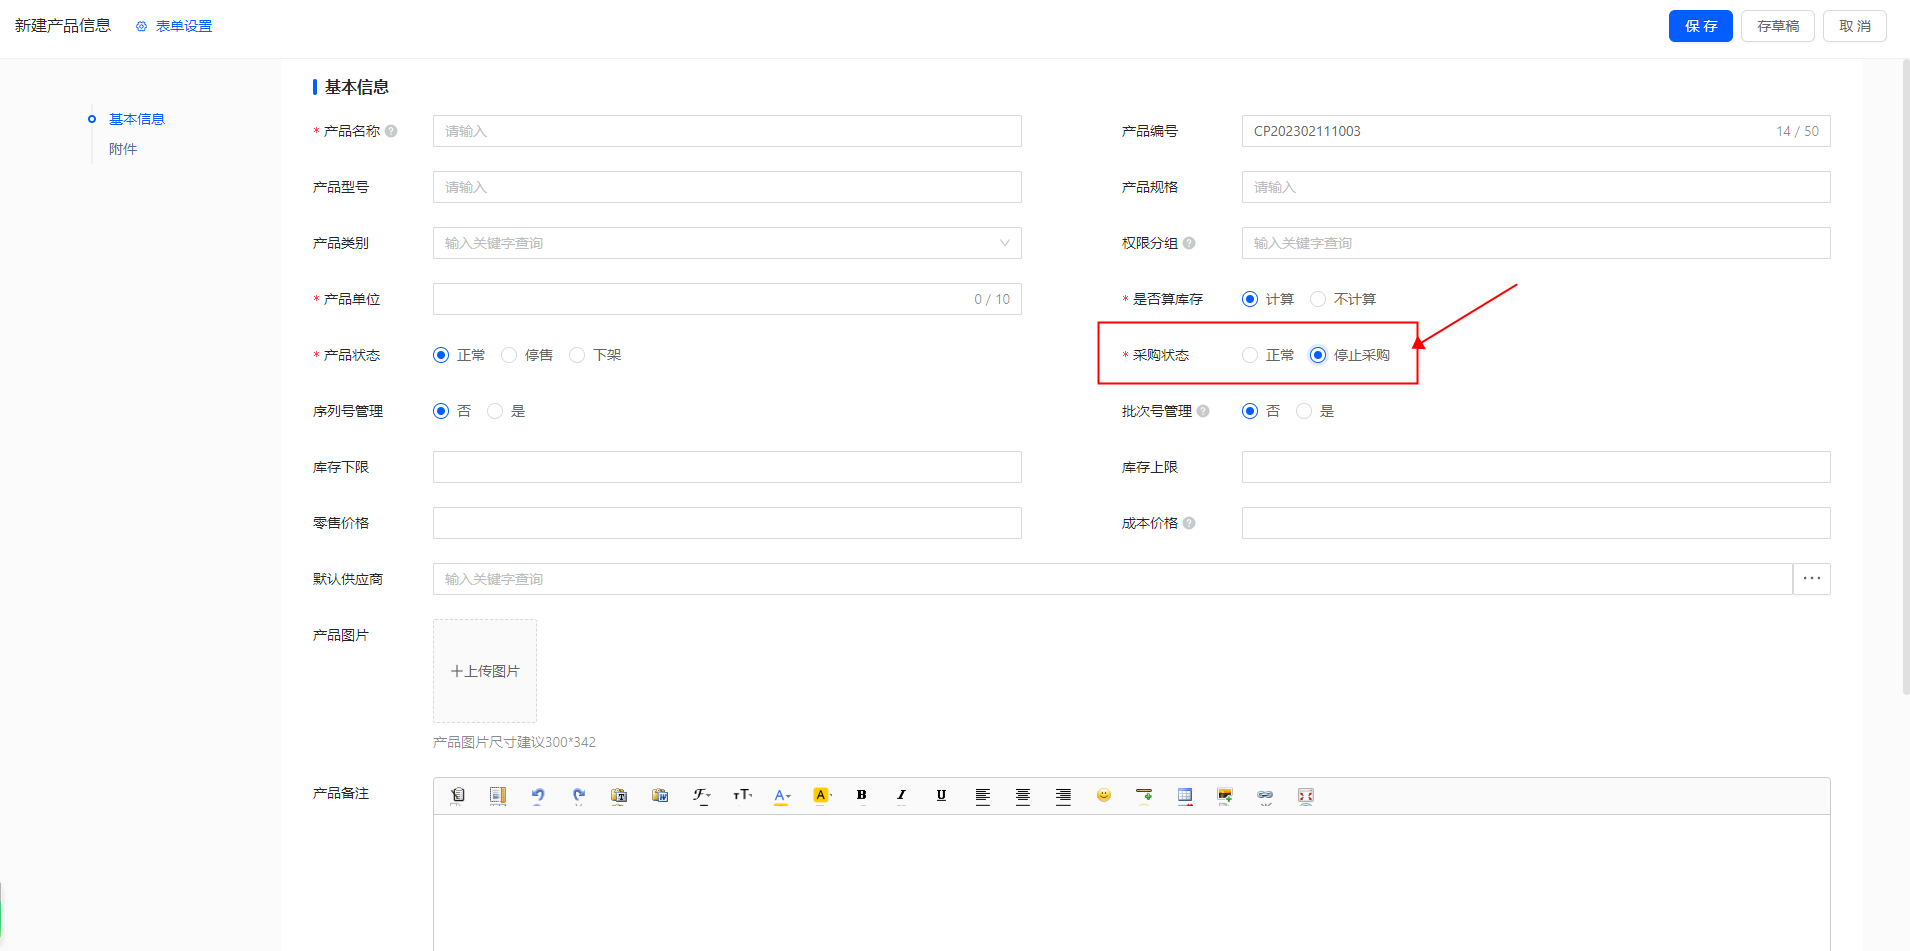1910x951 pixels.
Task: Click the 库存上限 input field
Action: [1536, 467]
